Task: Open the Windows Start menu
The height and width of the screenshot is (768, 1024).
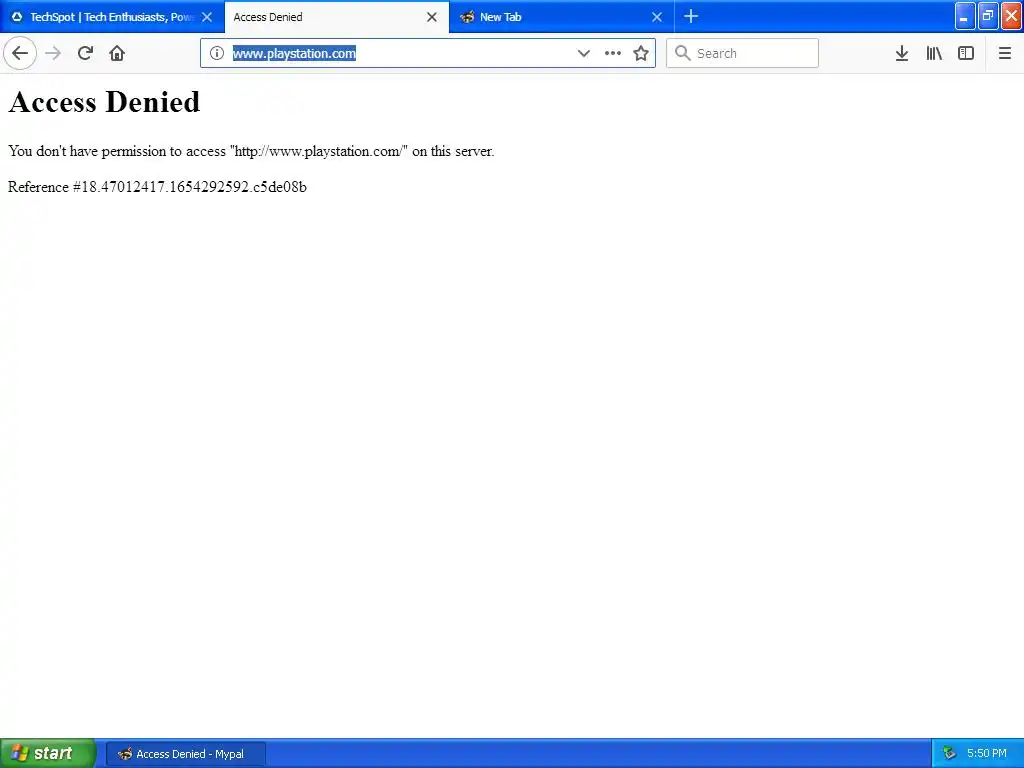Action: pyautogui.click(x=48, y=753)
